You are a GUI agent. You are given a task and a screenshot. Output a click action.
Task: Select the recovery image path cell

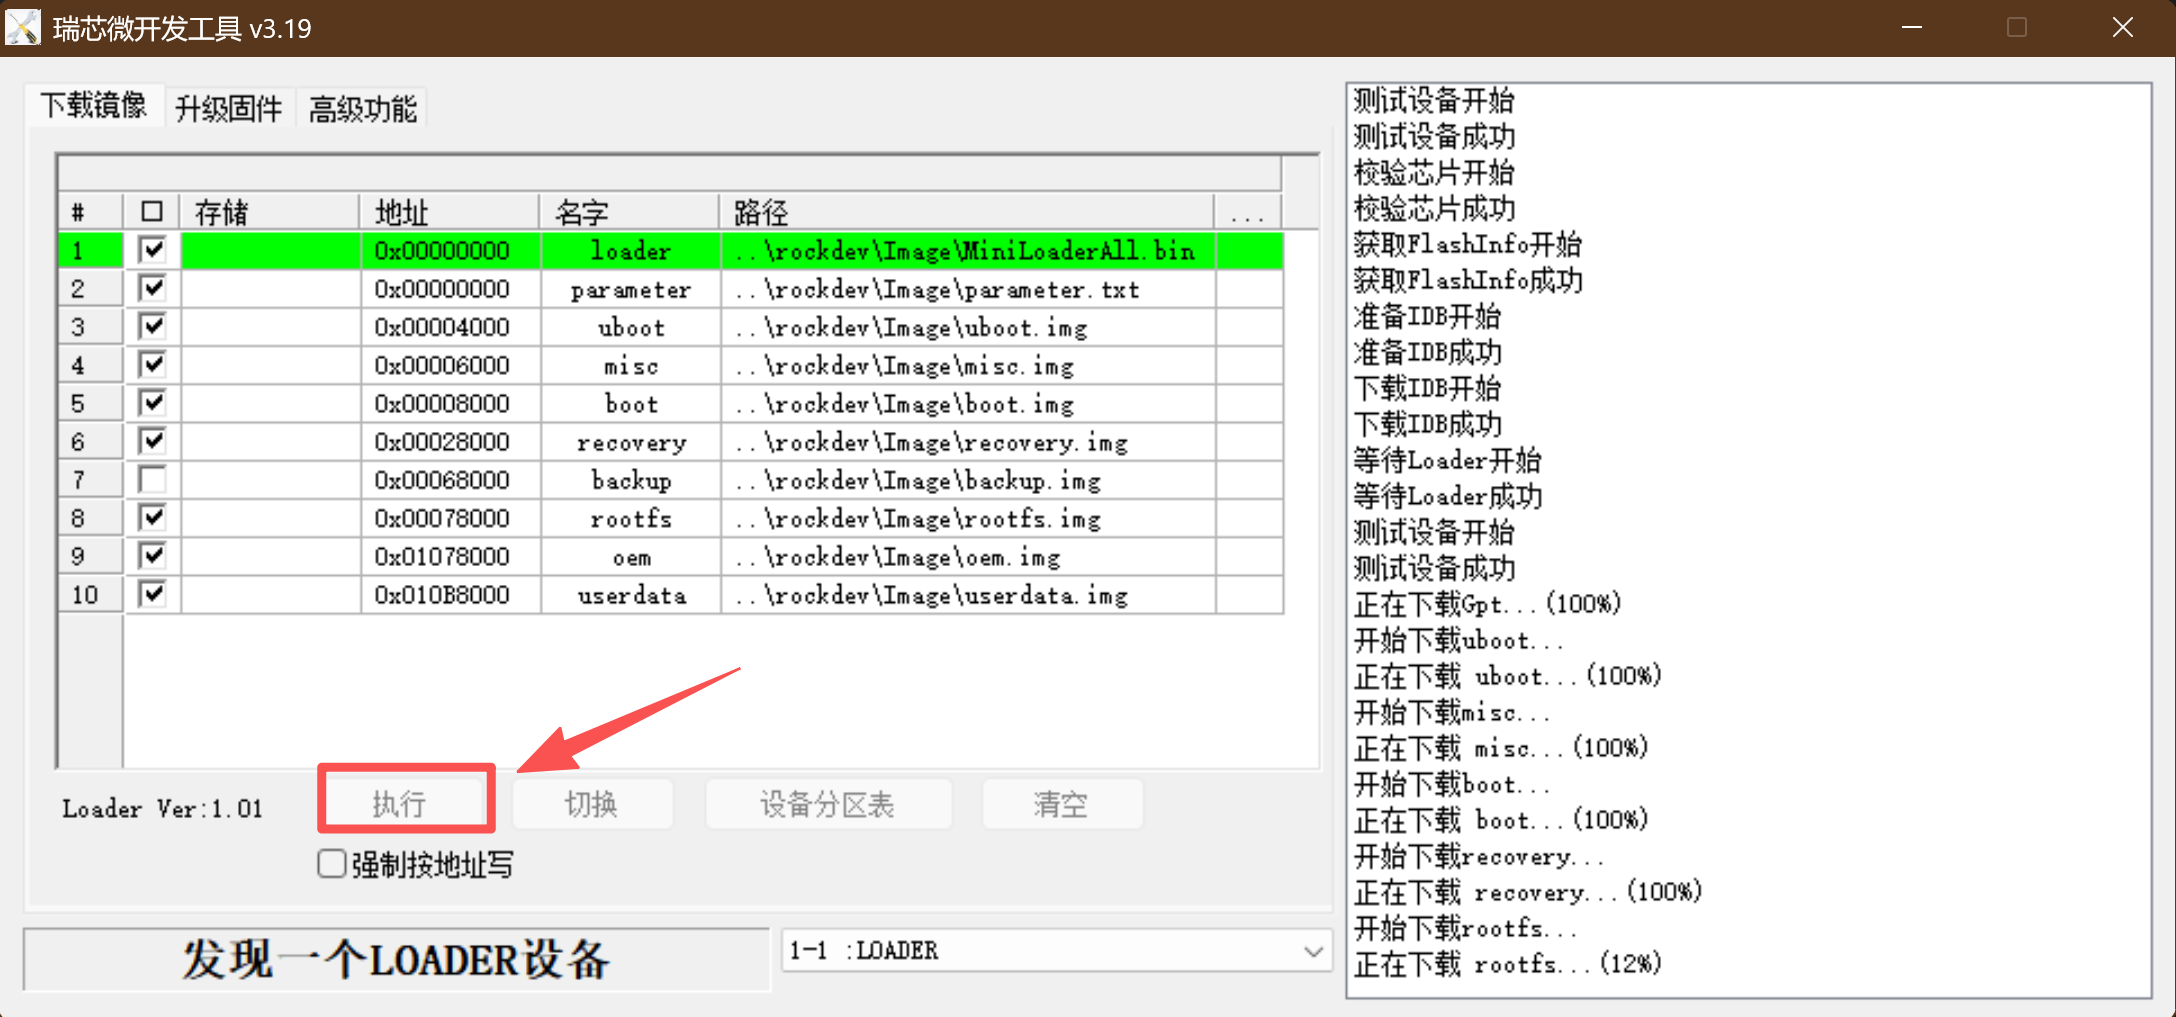966,442
